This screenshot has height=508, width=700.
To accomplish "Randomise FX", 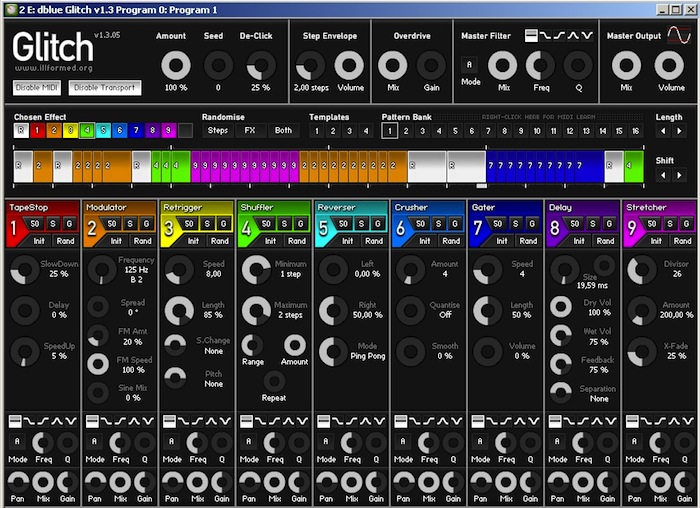I will pos(250,130).
